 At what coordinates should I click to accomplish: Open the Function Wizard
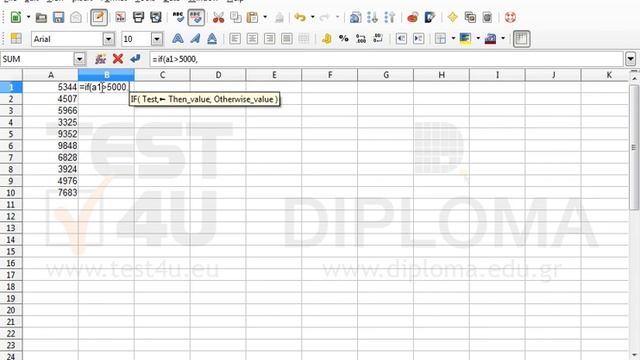click(100, 59)
